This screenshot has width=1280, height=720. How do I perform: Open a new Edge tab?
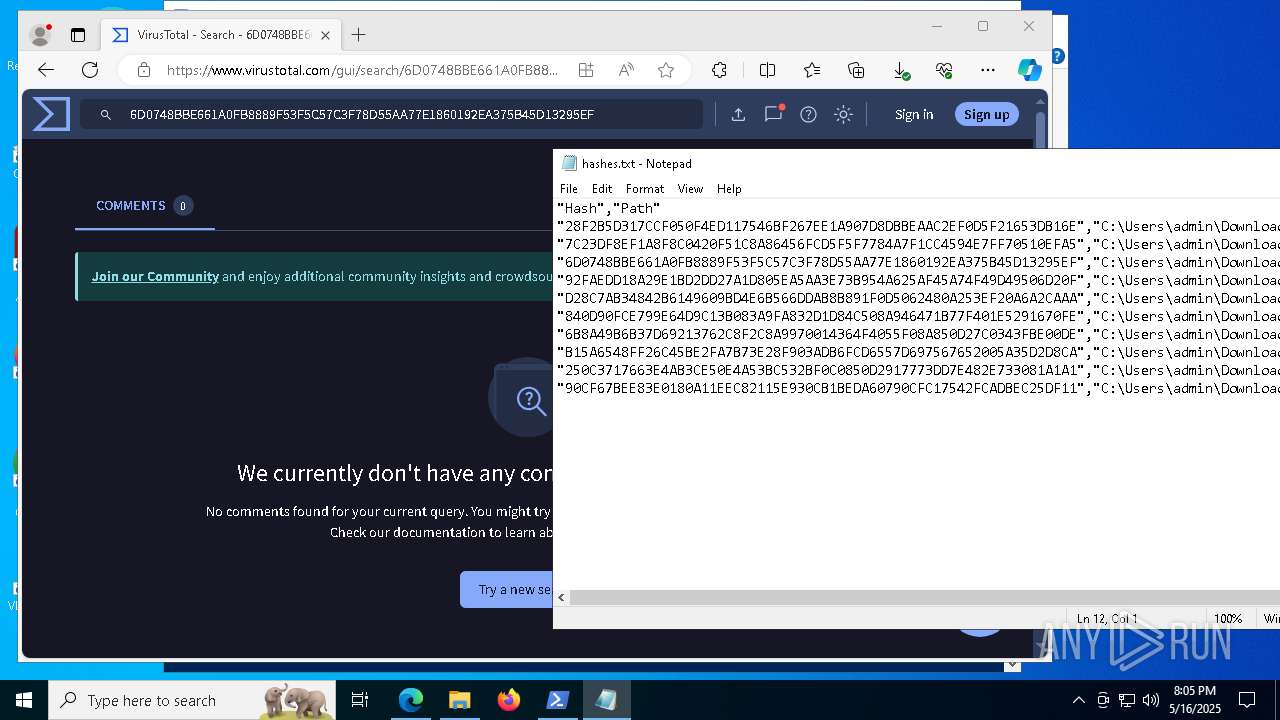[358, 35]
